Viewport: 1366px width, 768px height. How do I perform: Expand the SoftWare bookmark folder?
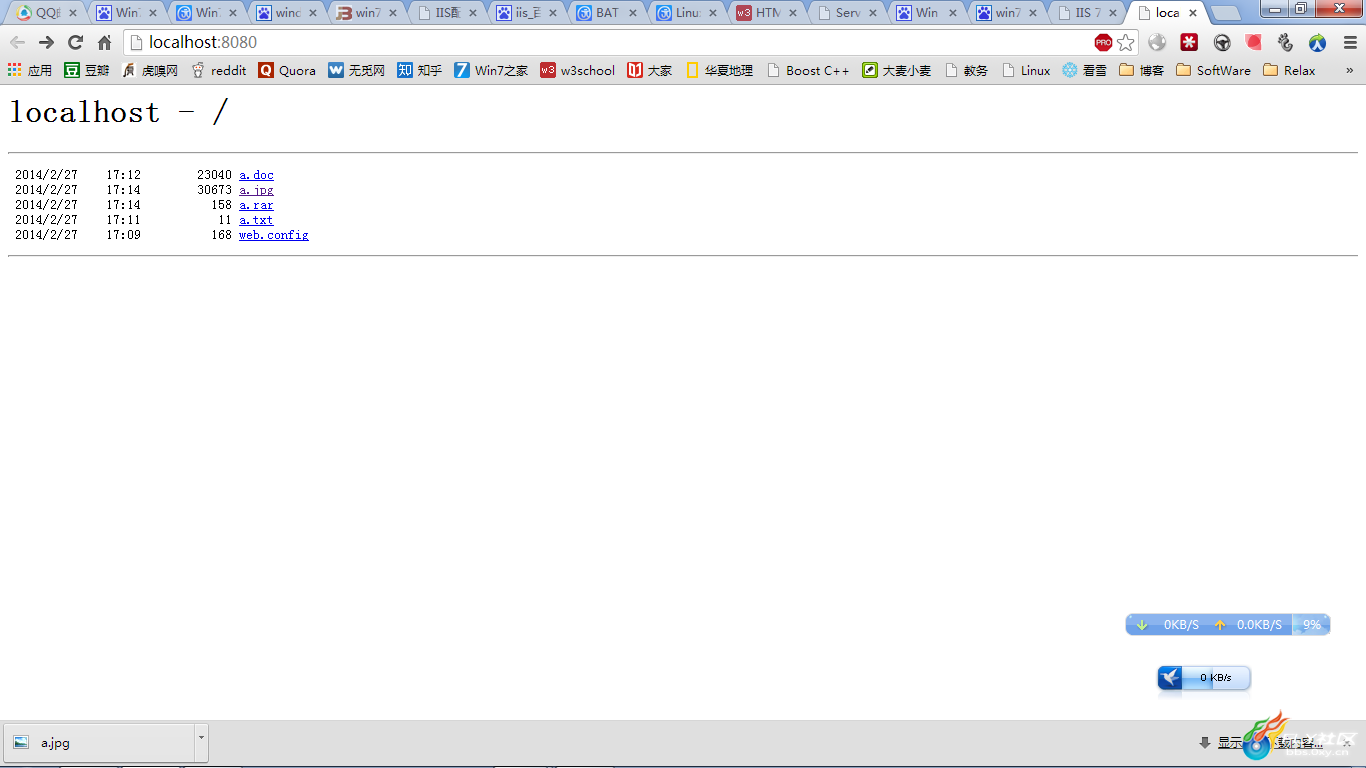tap(1214, 70)
